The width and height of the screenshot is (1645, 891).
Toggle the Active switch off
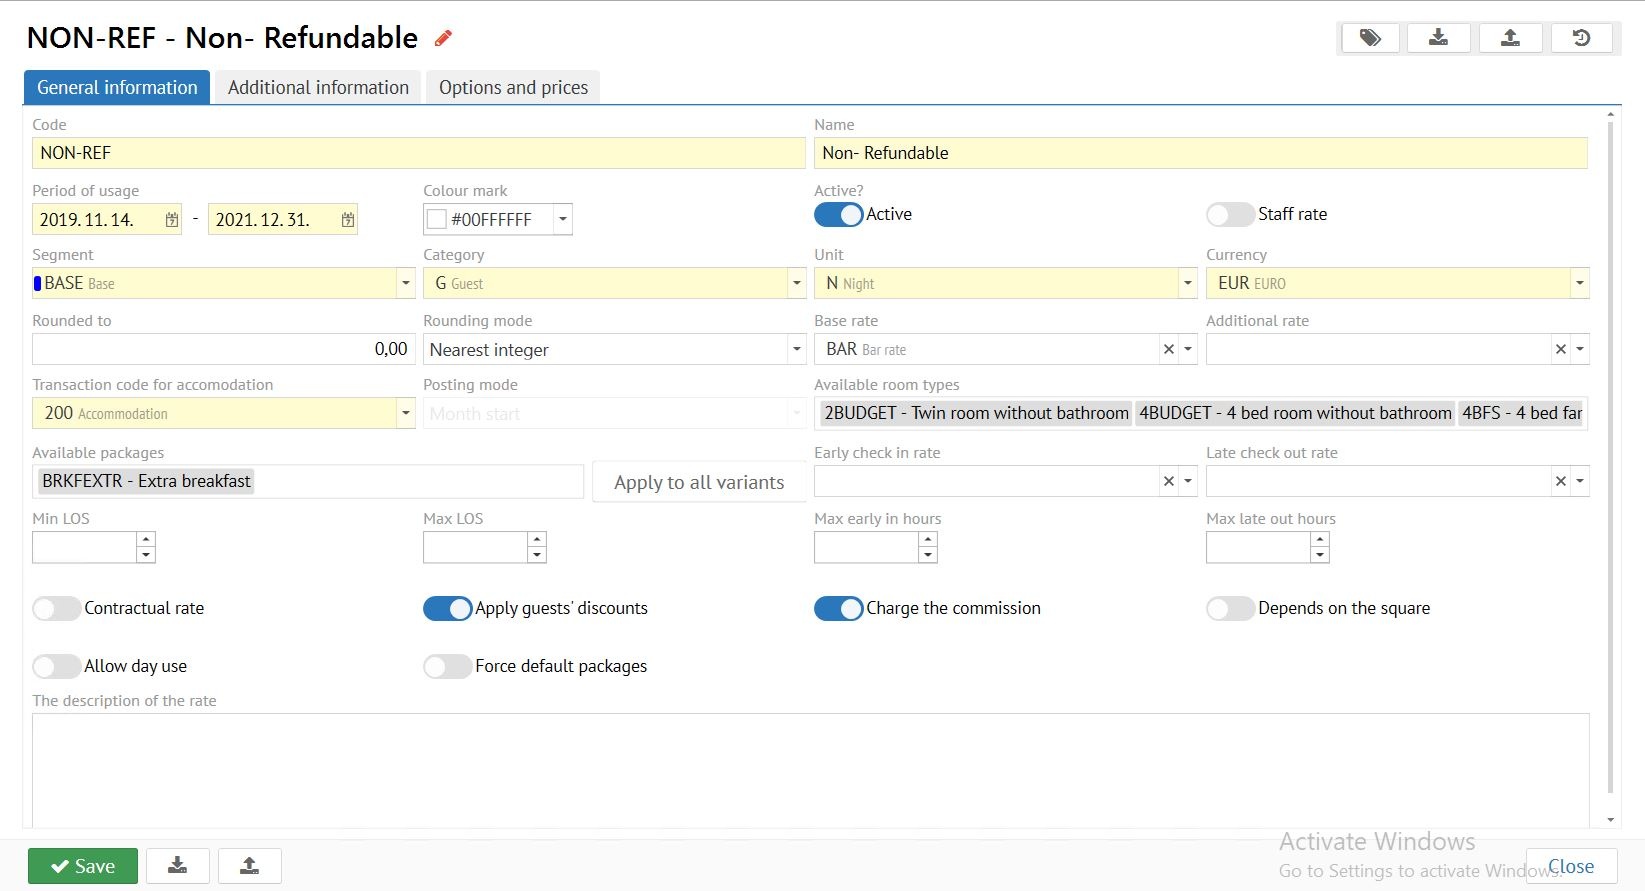tap(838, 215)
